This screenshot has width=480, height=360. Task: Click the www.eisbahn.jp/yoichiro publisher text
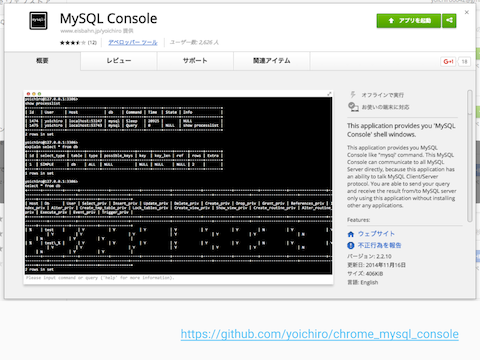click(x=97, y=31)
